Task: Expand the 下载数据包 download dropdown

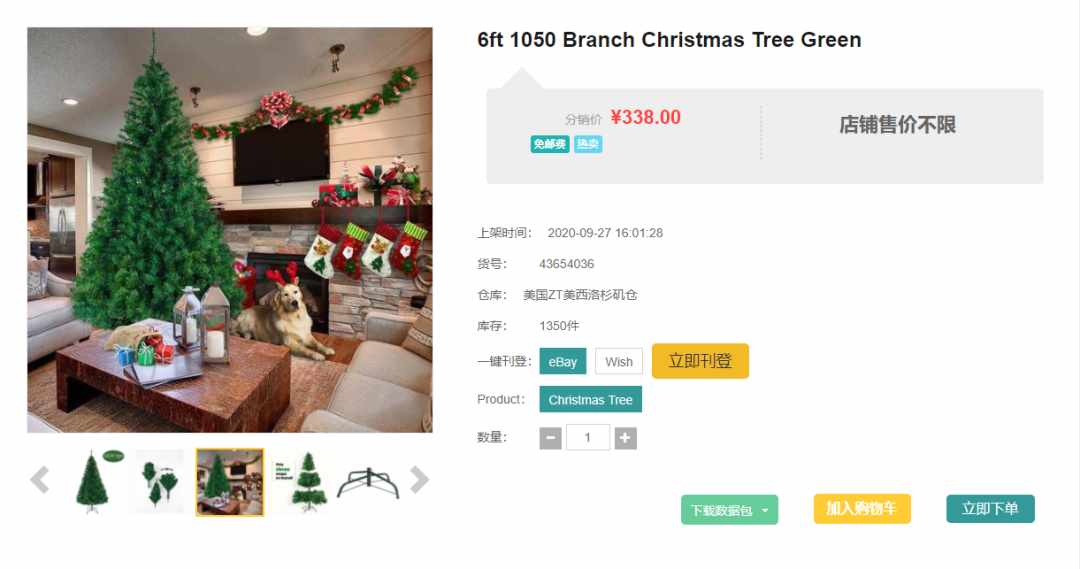Action: coord(729,510)
